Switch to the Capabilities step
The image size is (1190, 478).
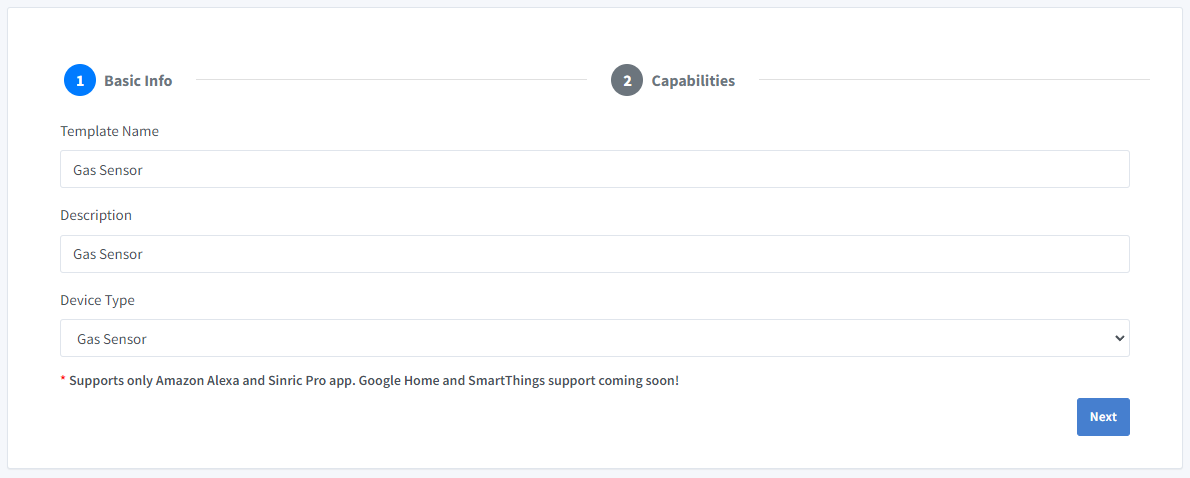(x=693, y=81)
